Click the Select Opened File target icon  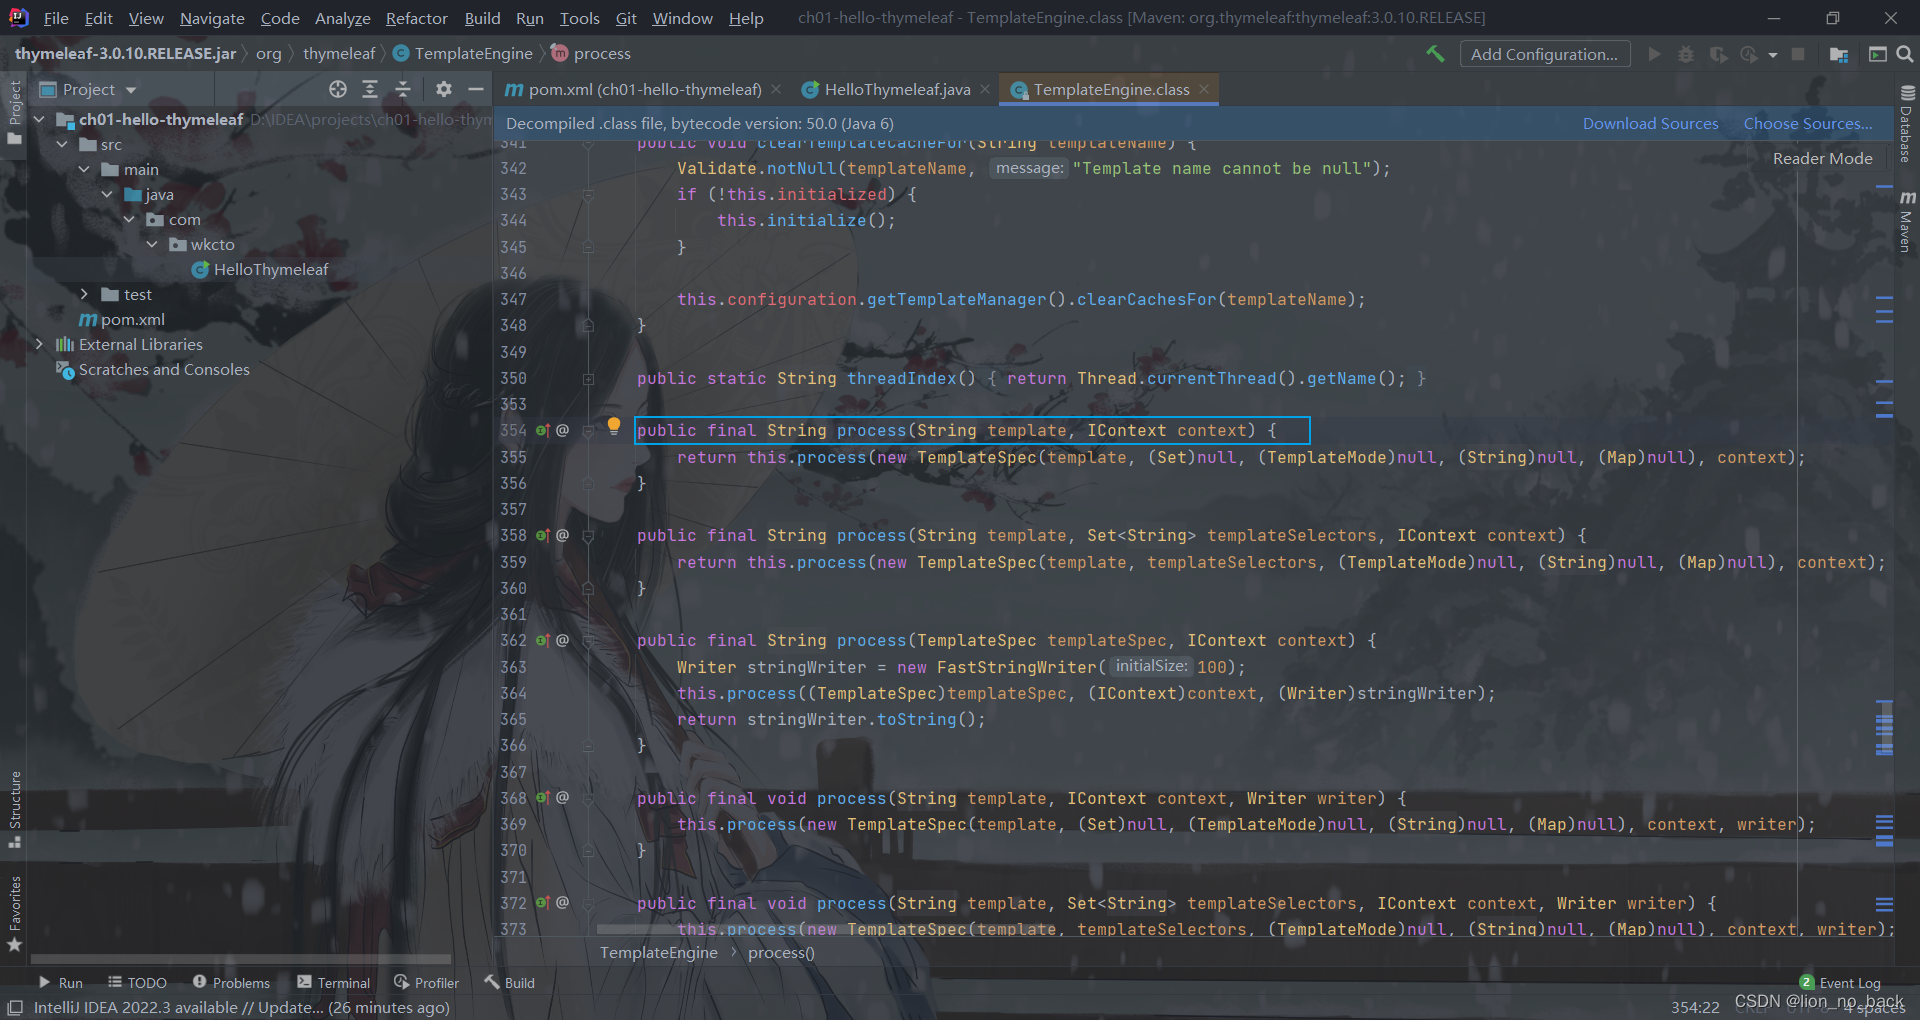click(x=338, y=89)
